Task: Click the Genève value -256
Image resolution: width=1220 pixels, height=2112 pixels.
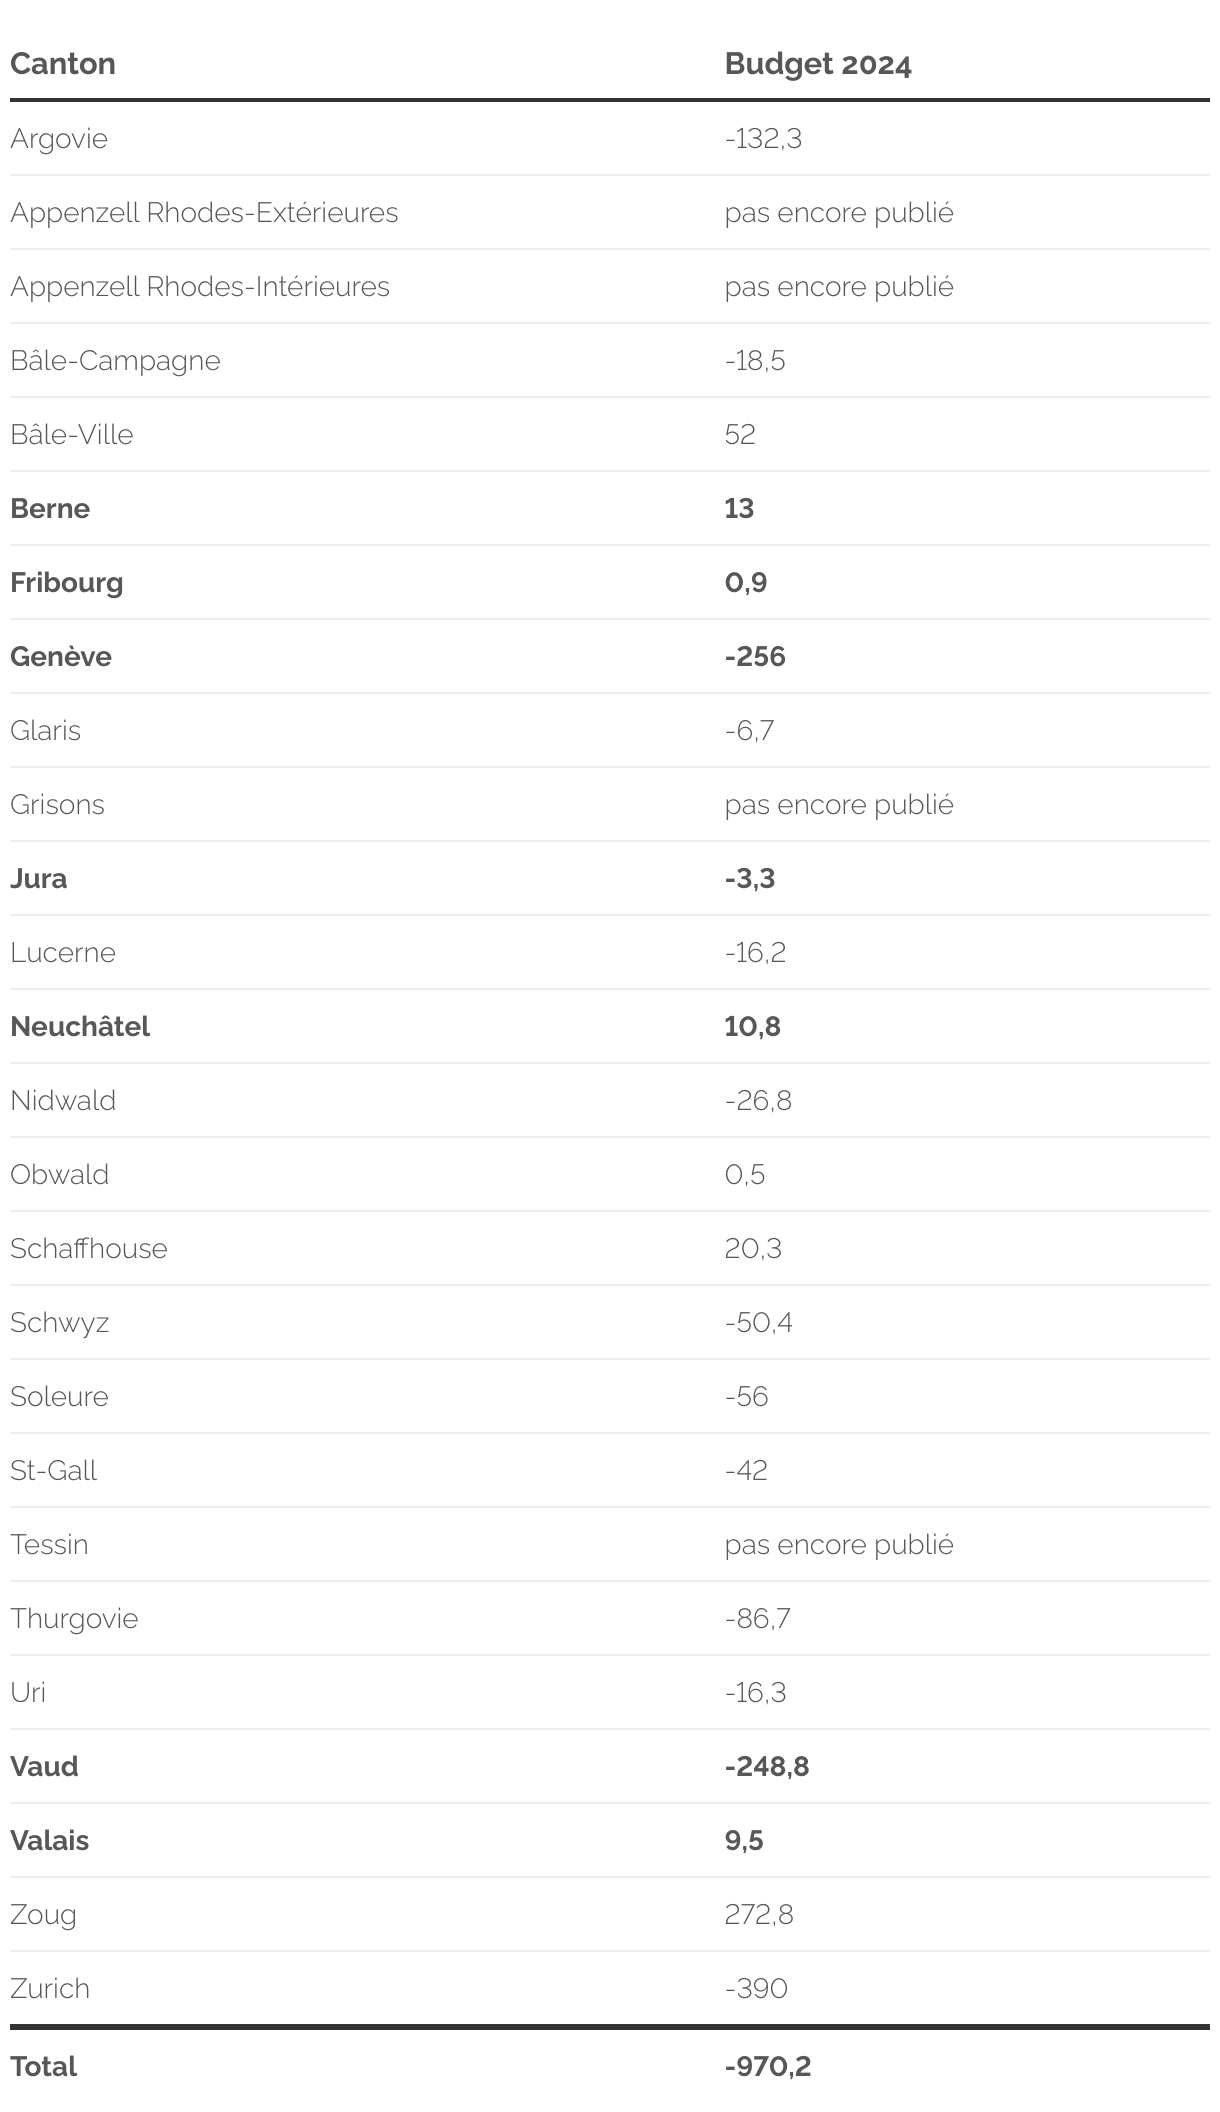Action: [755, 656]
